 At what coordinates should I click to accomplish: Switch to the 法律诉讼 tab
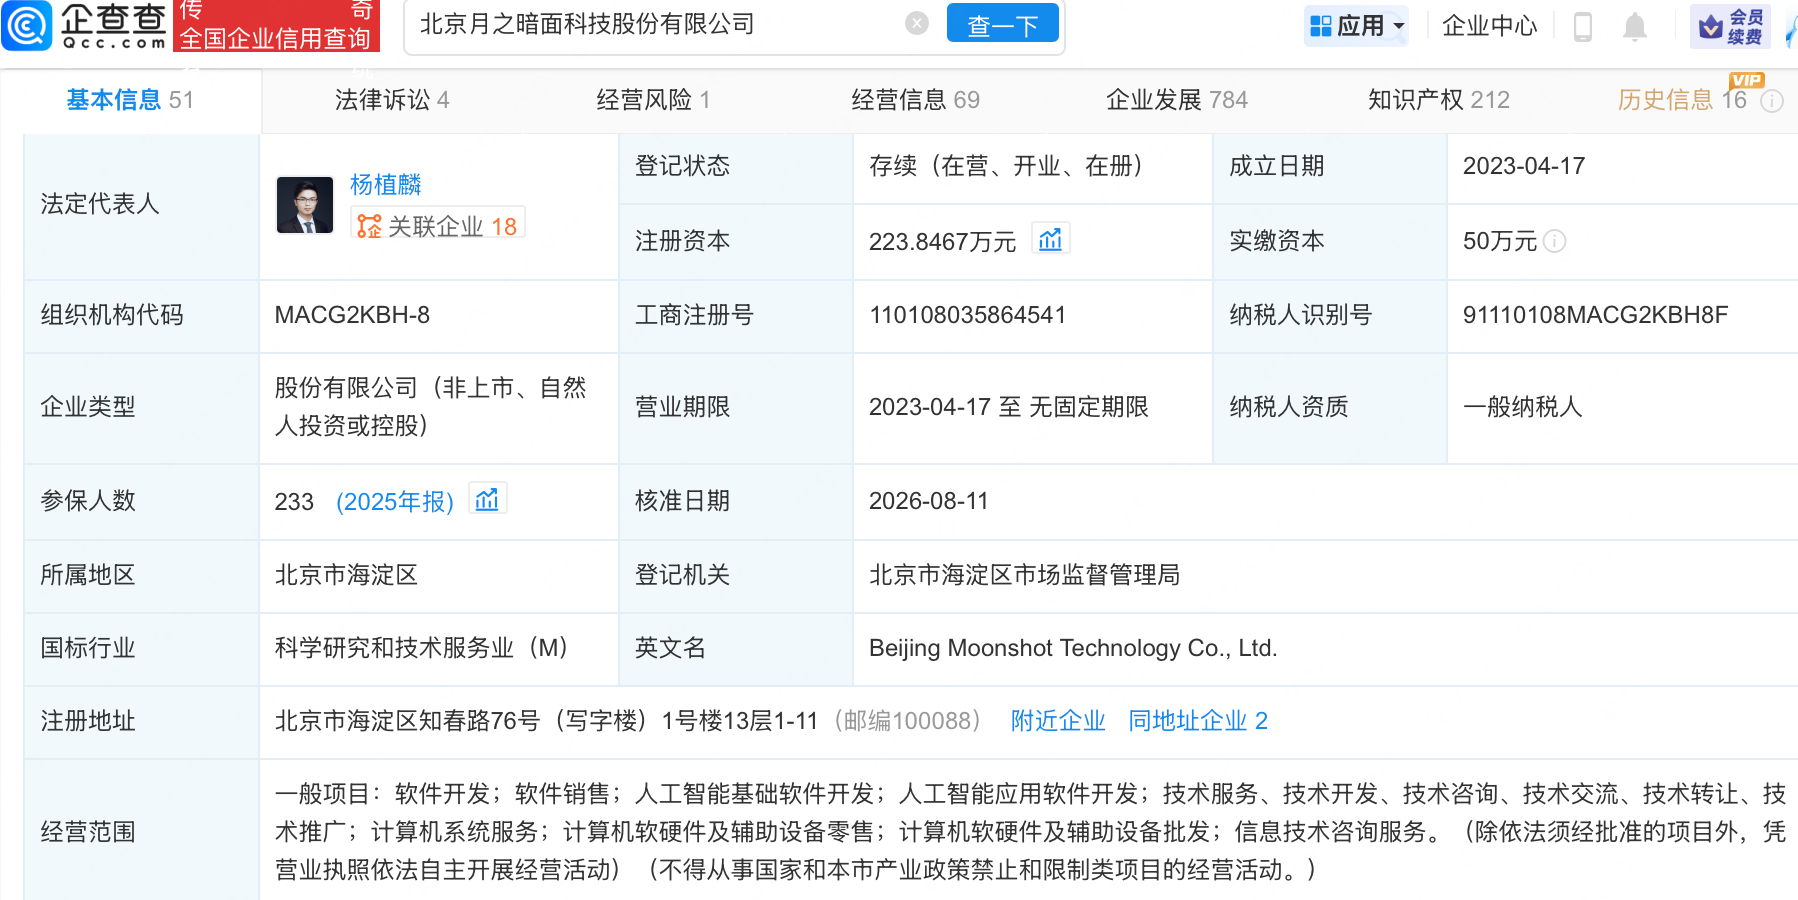pos(392,100)
